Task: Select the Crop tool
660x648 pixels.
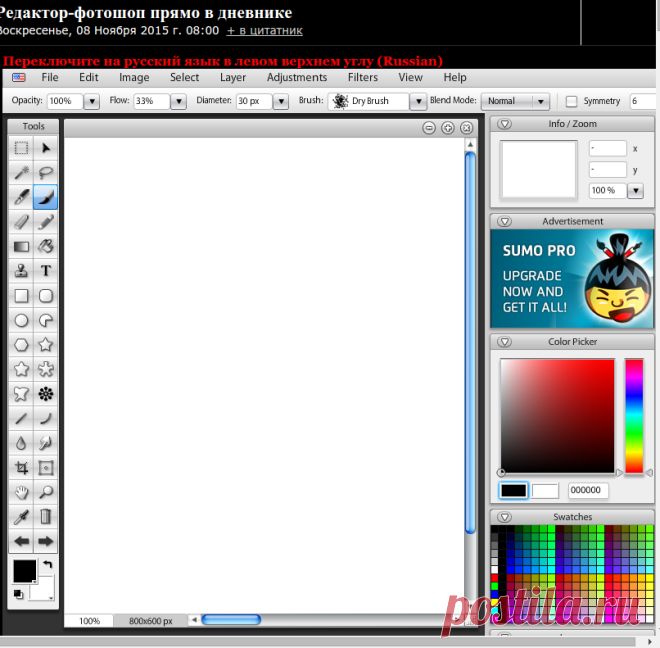Action: click(x=21, y=467)
